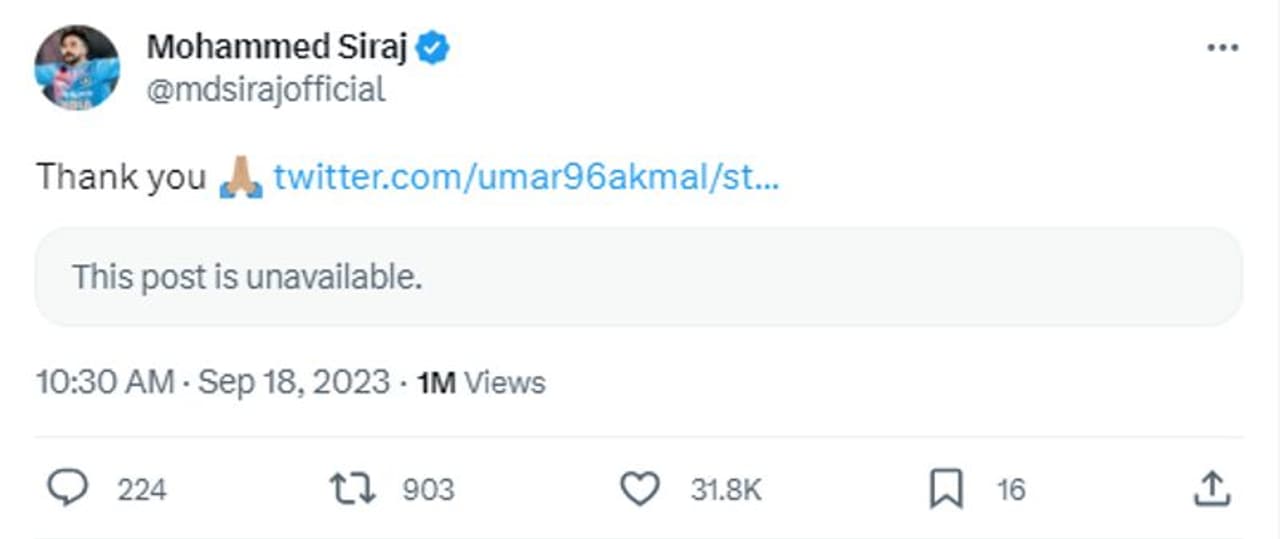
Task: Click the blue verified badge
Action: (433, 47)
